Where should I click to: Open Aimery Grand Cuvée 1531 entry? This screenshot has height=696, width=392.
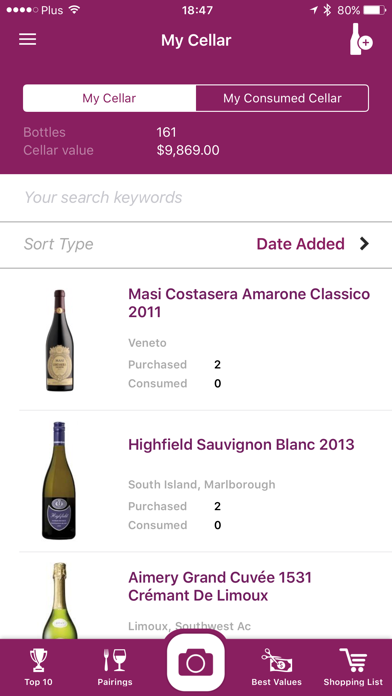click(220, 587)
